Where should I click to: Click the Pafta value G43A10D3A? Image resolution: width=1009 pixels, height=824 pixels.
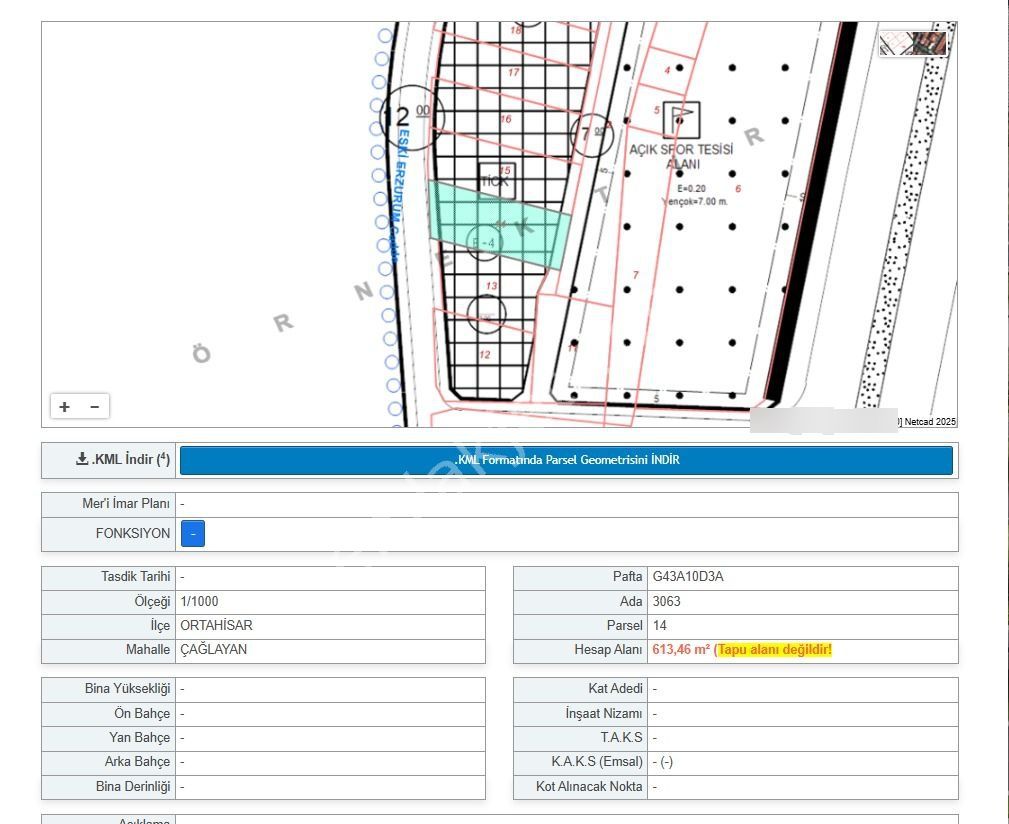(x=688, y=577)
